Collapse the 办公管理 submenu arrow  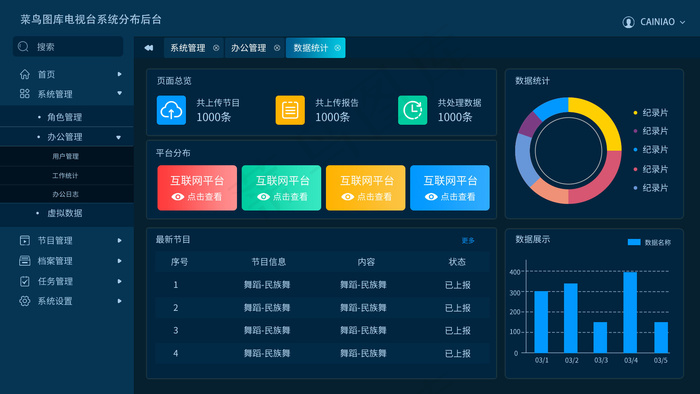(x=118, y=137)
